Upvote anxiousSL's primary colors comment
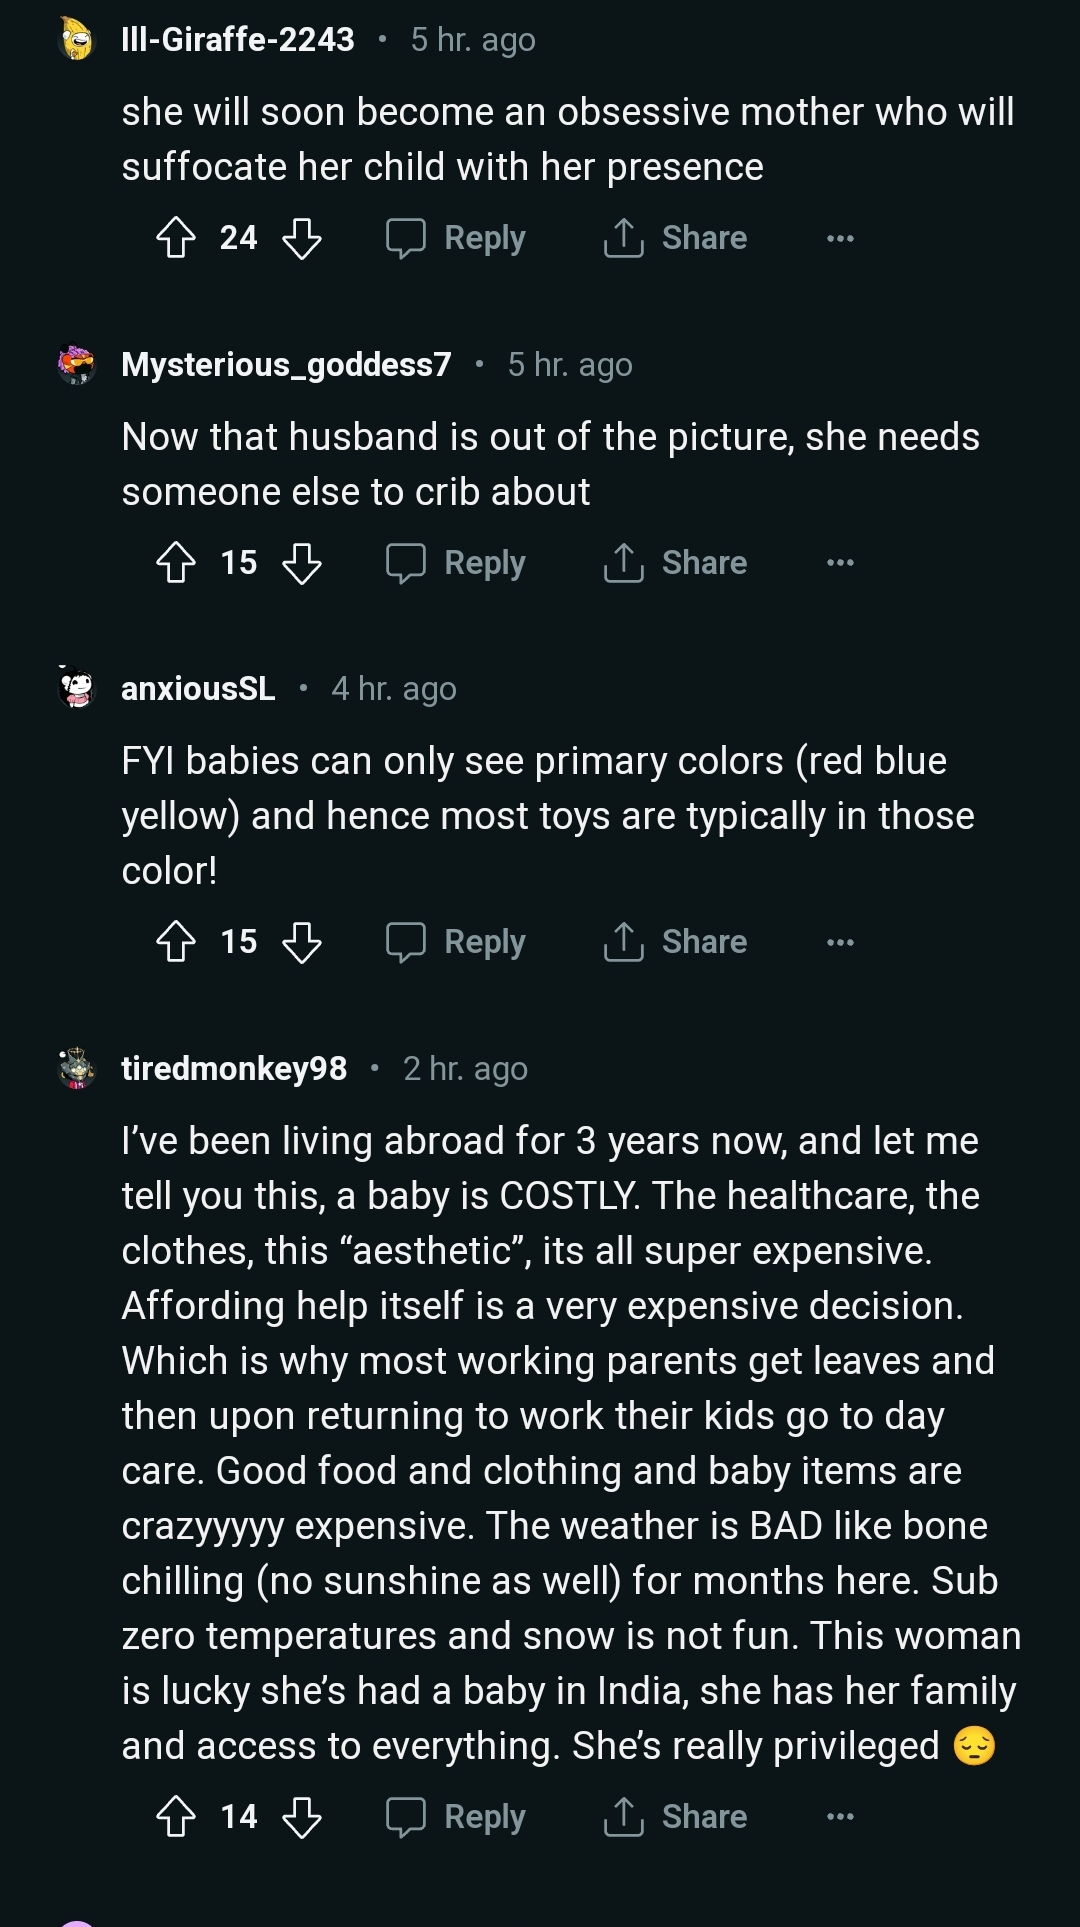Viewport: 1080px width, 1927px height. click(176, 942)
